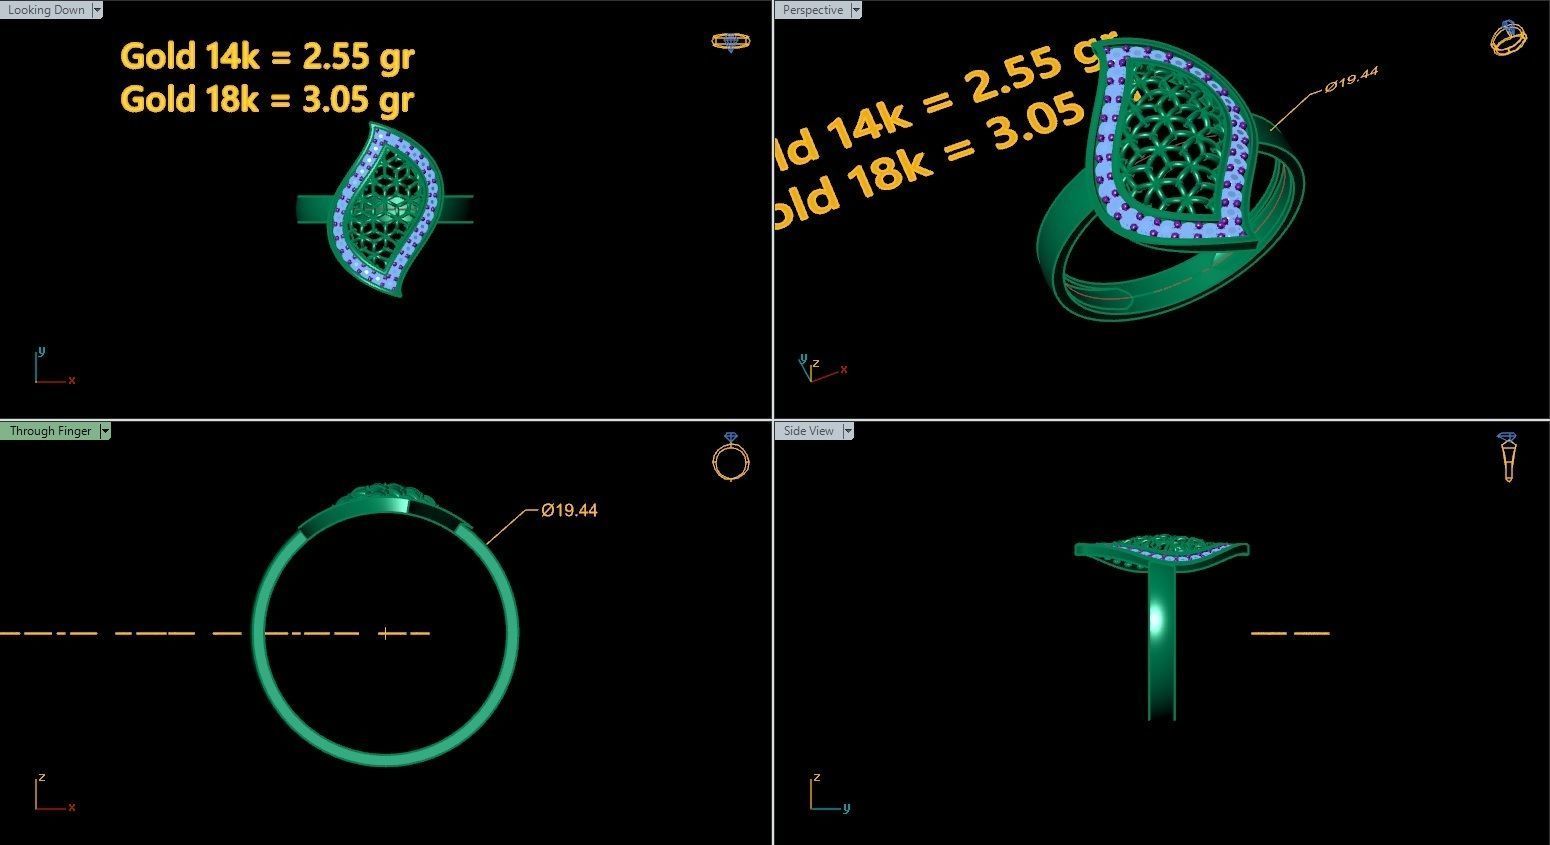Select the 'Gold 14k = 2.55 gr' text in Looking Down view
Screen dimensions: 1550x845
(267, 56)
